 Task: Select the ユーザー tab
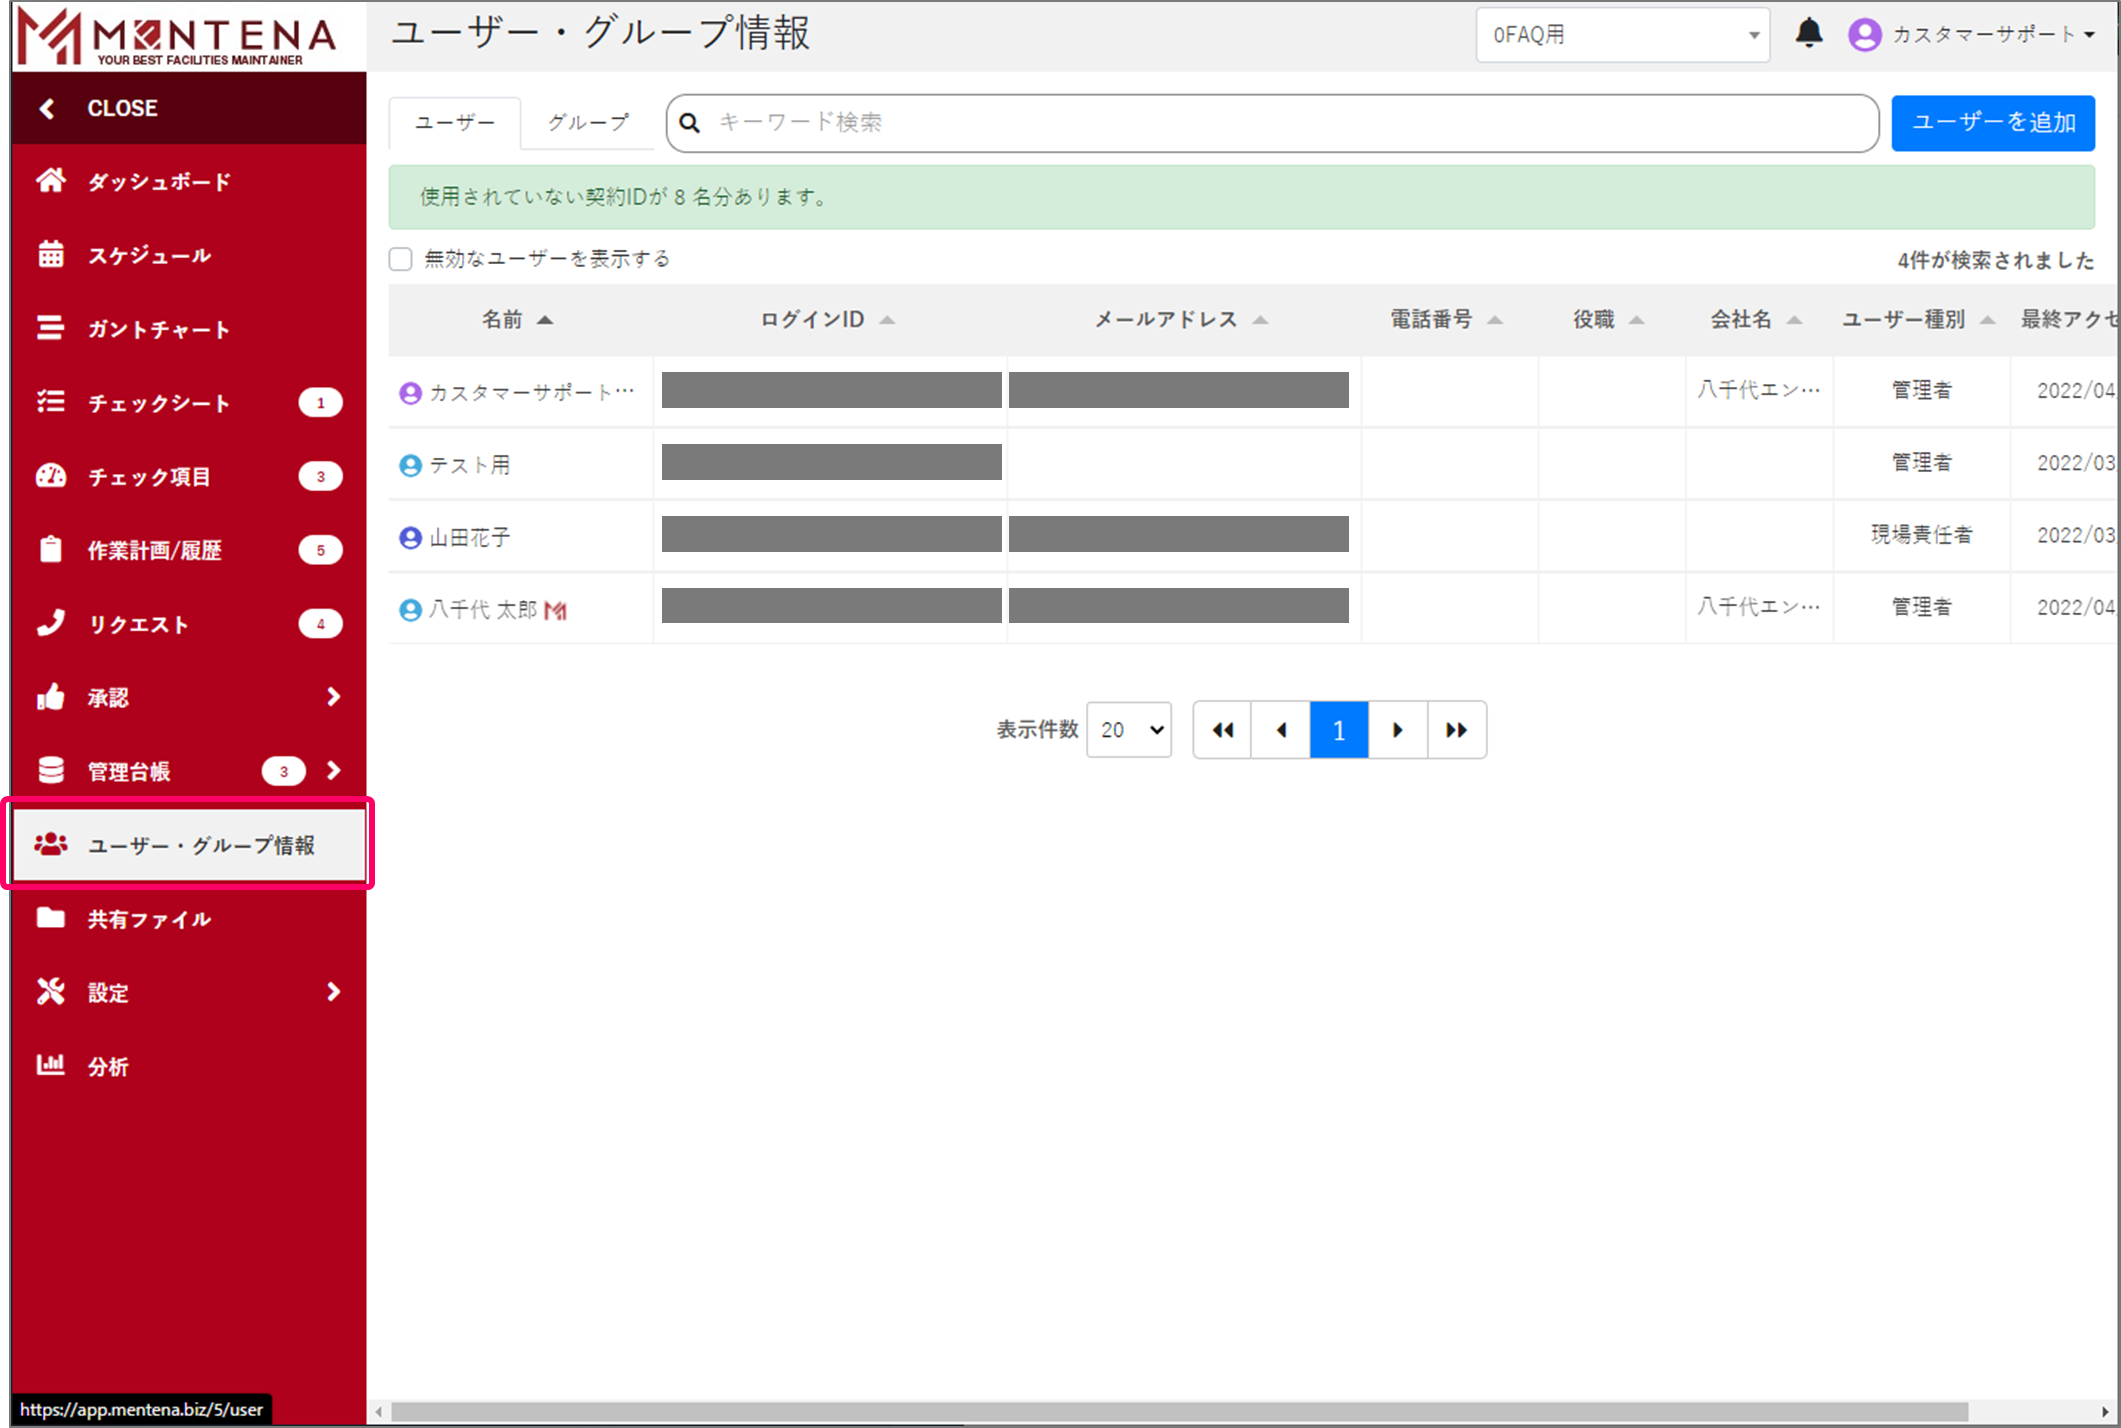455,122
